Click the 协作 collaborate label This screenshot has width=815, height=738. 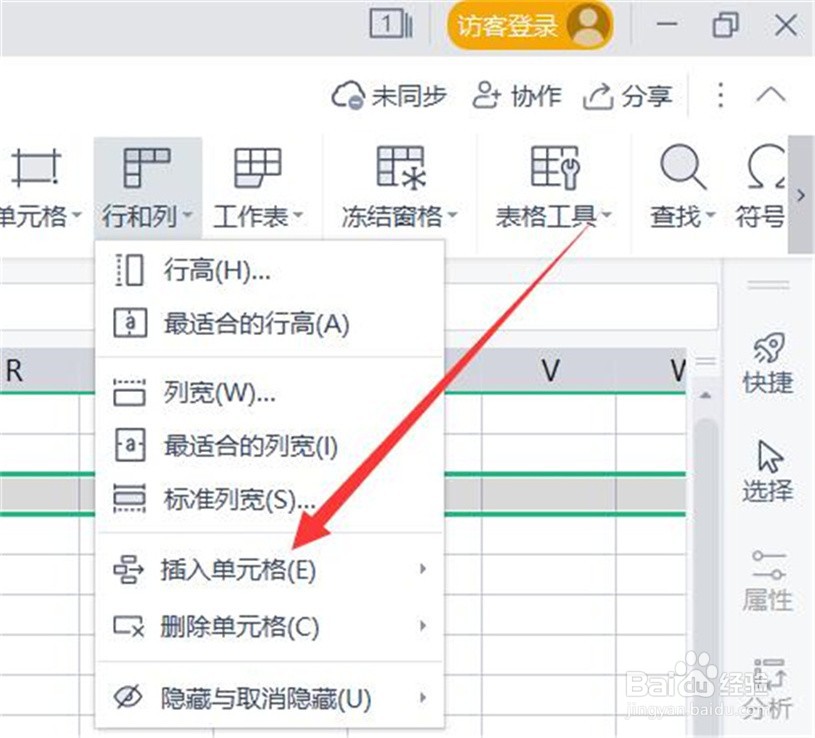(536, 96)
